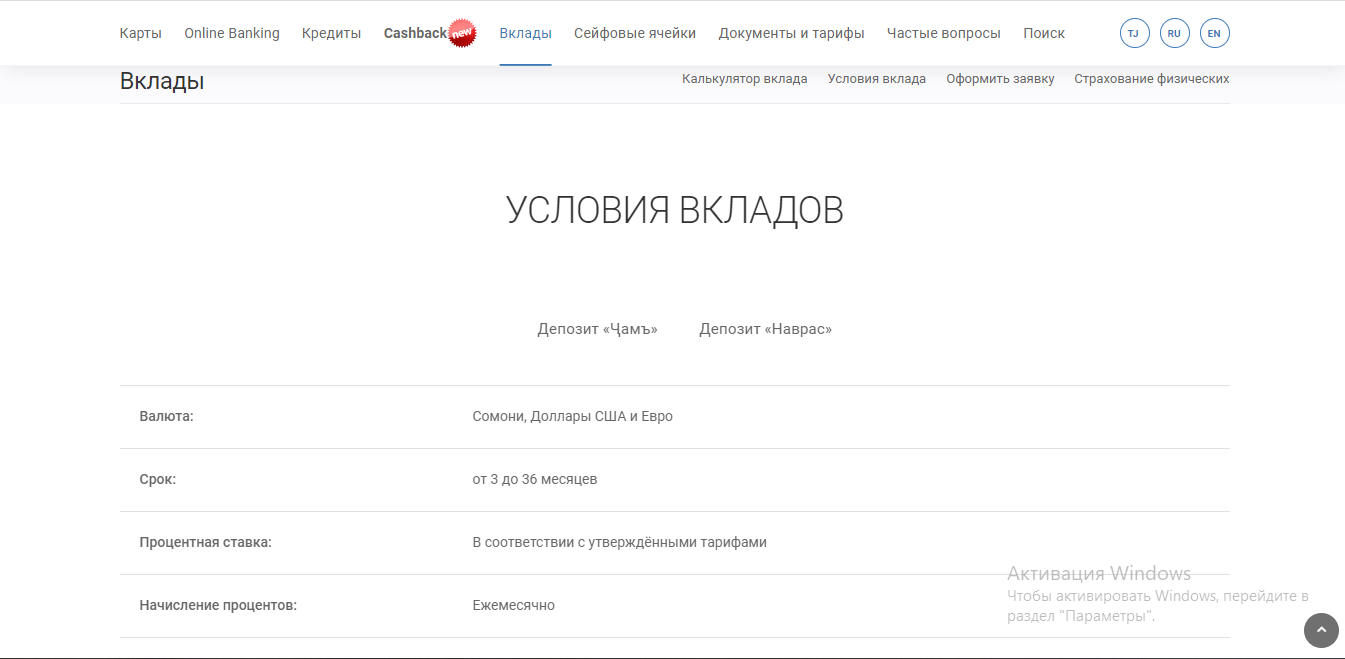Open the Страхование физических link

[x=1151, y=79]
